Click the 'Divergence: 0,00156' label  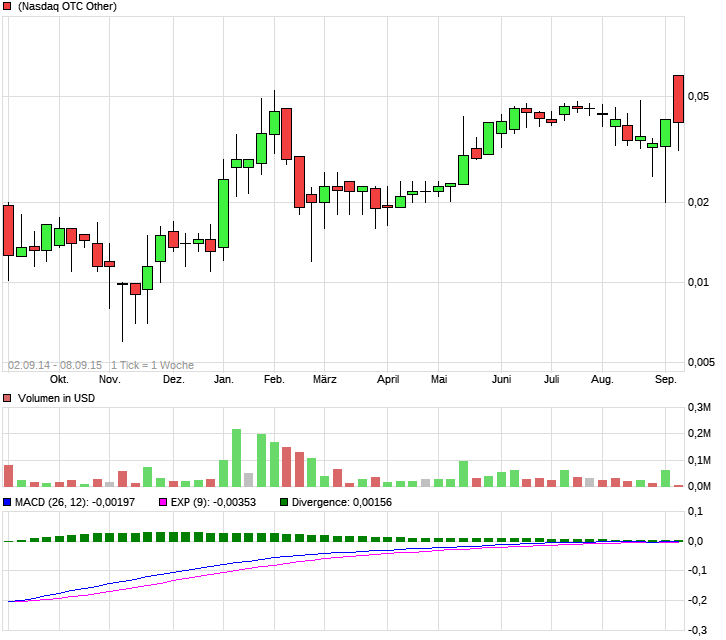[x=342, y=502]
